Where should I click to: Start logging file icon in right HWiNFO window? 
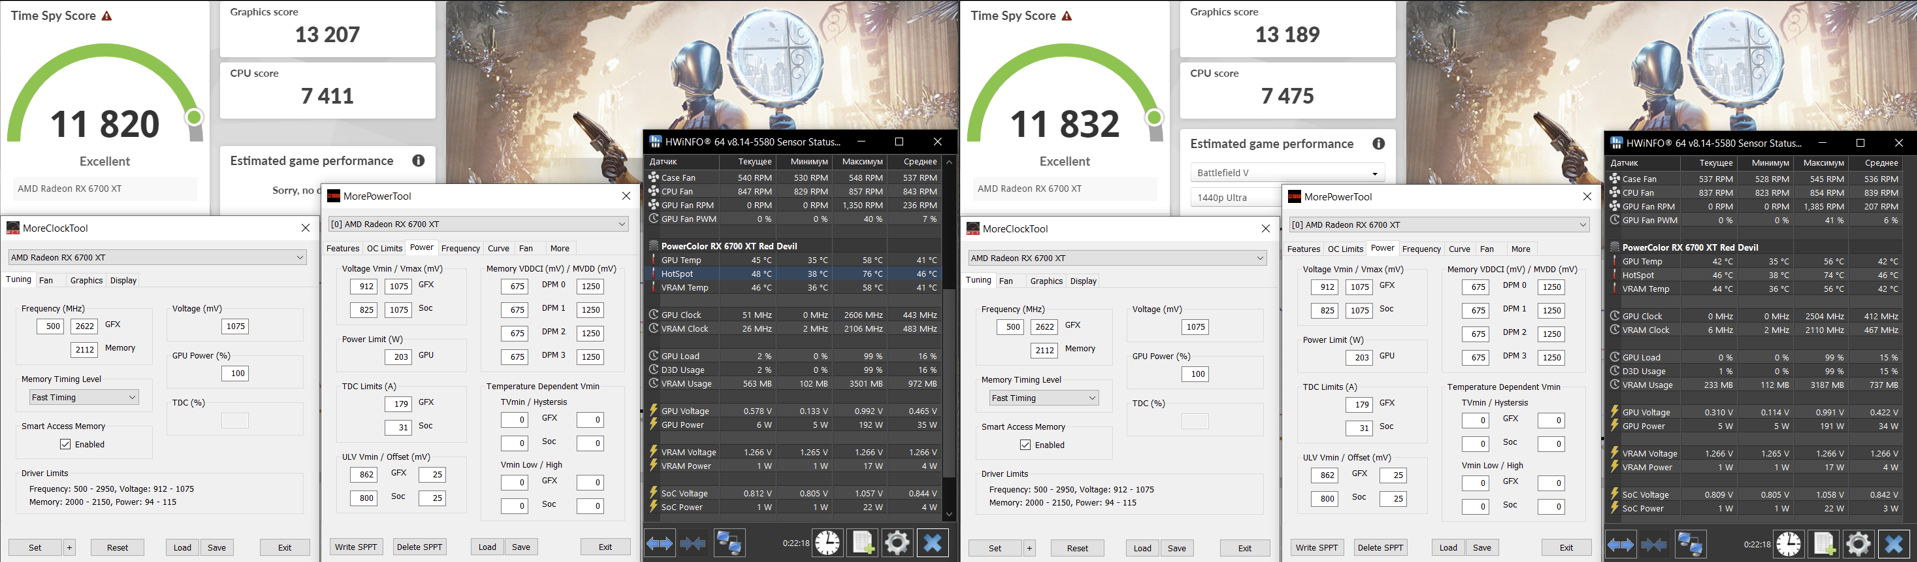click(x=1823, y=544)
